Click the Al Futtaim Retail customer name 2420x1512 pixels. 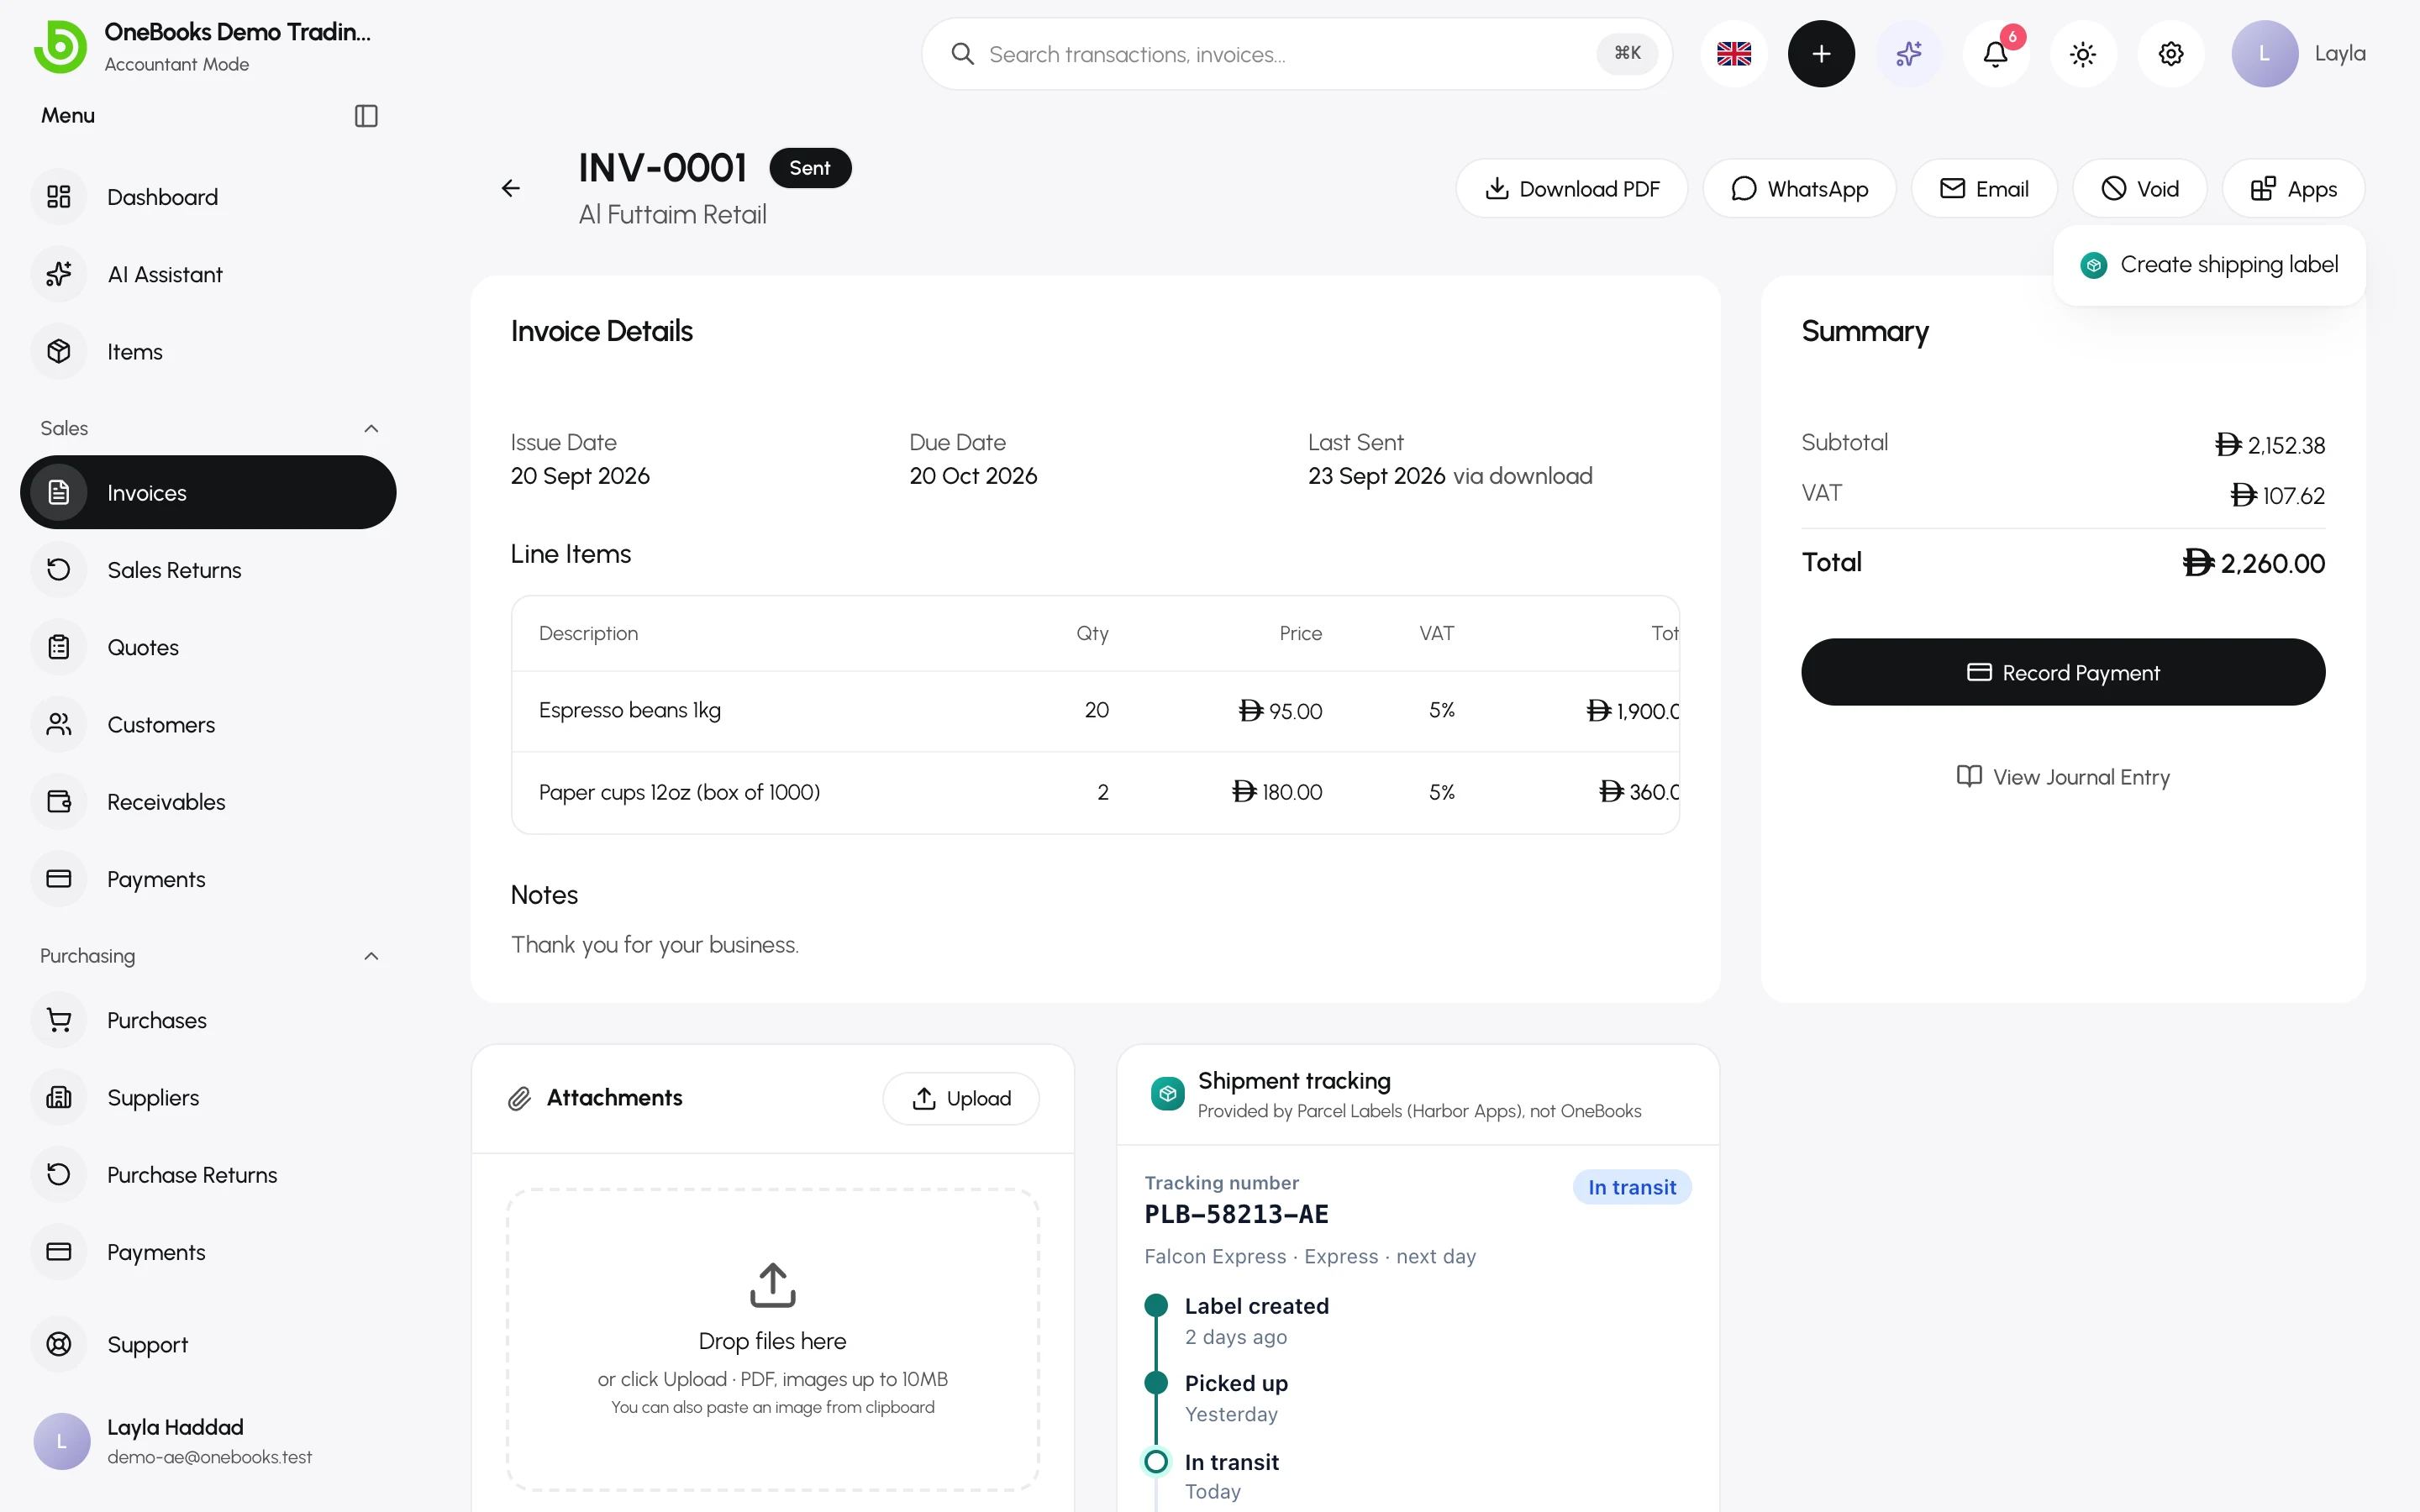pos(672,214)
